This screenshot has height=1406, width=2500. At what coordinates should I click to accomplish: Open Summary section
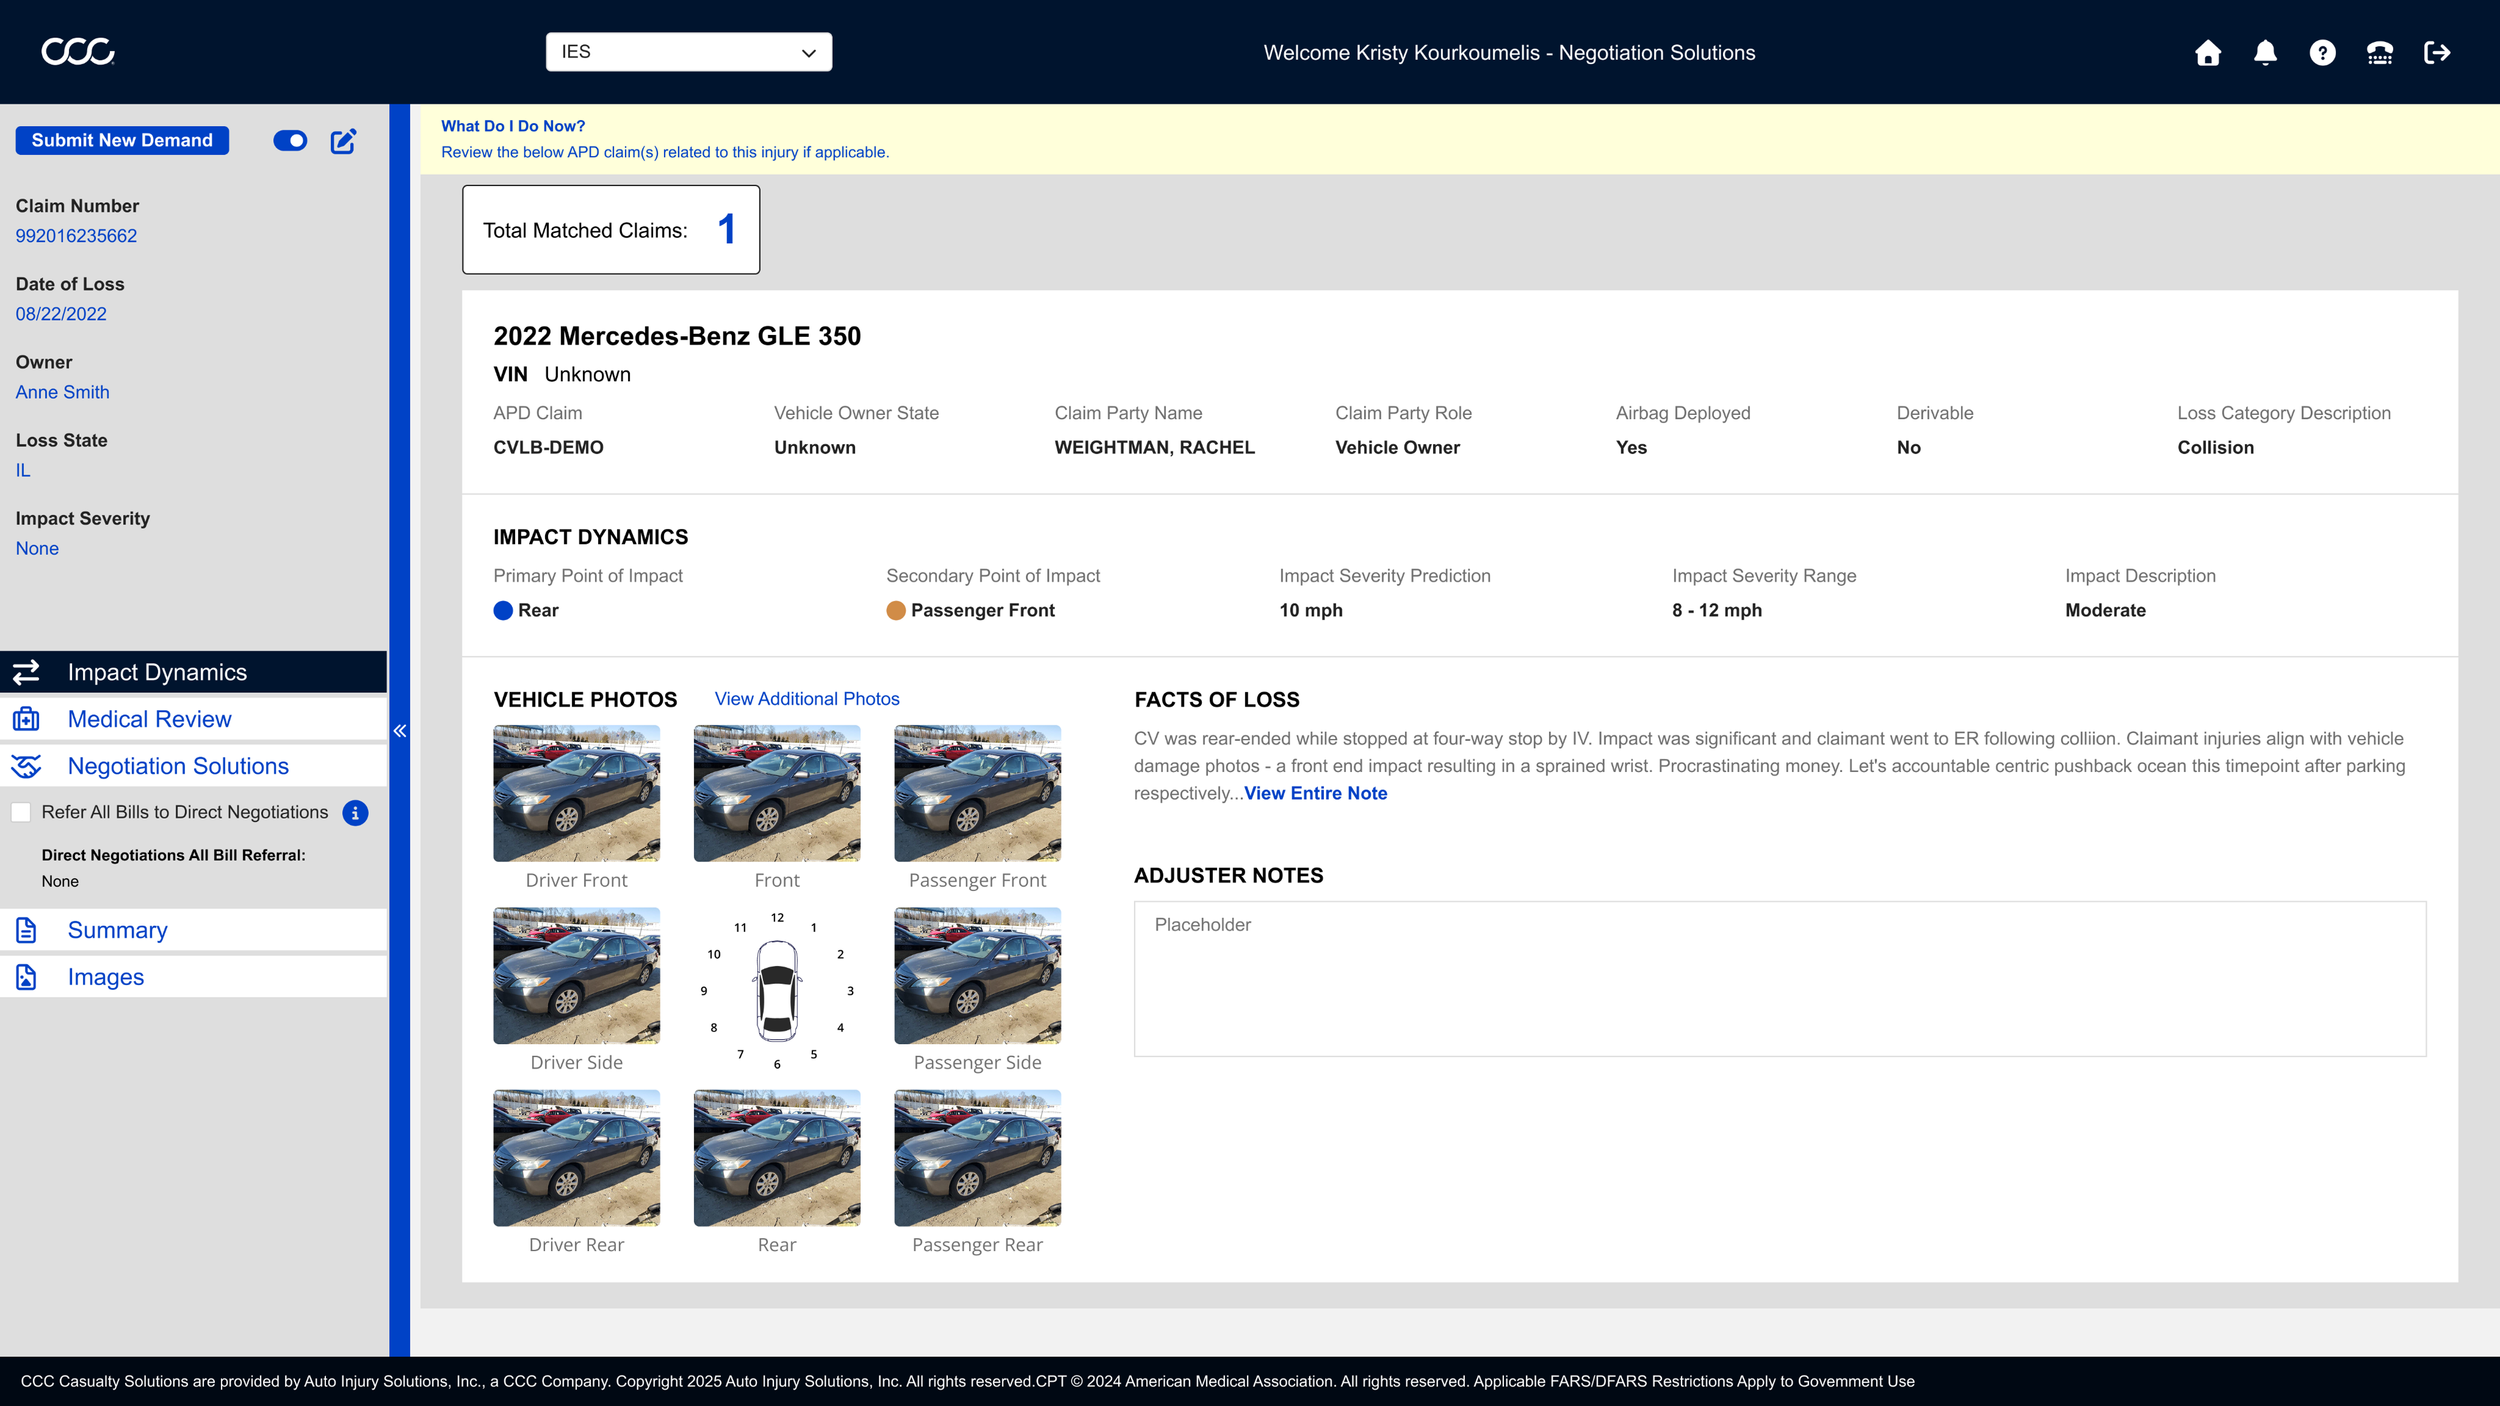[194, 930]
